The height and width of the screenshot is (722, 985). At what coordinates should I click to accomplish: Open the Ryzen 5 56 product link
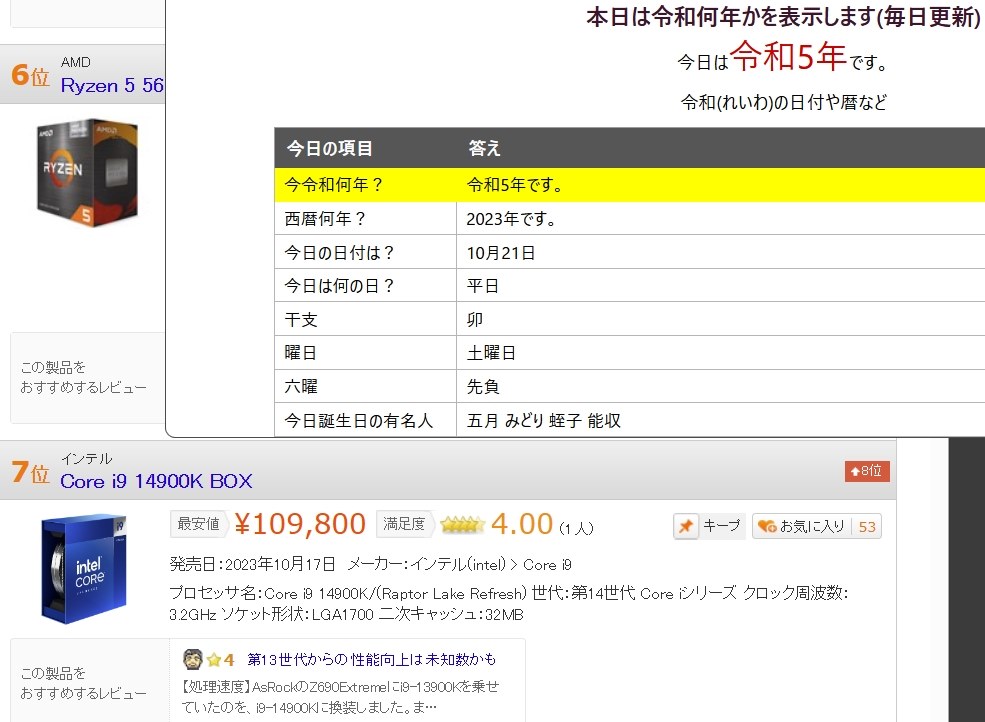[x=110, y=86]
